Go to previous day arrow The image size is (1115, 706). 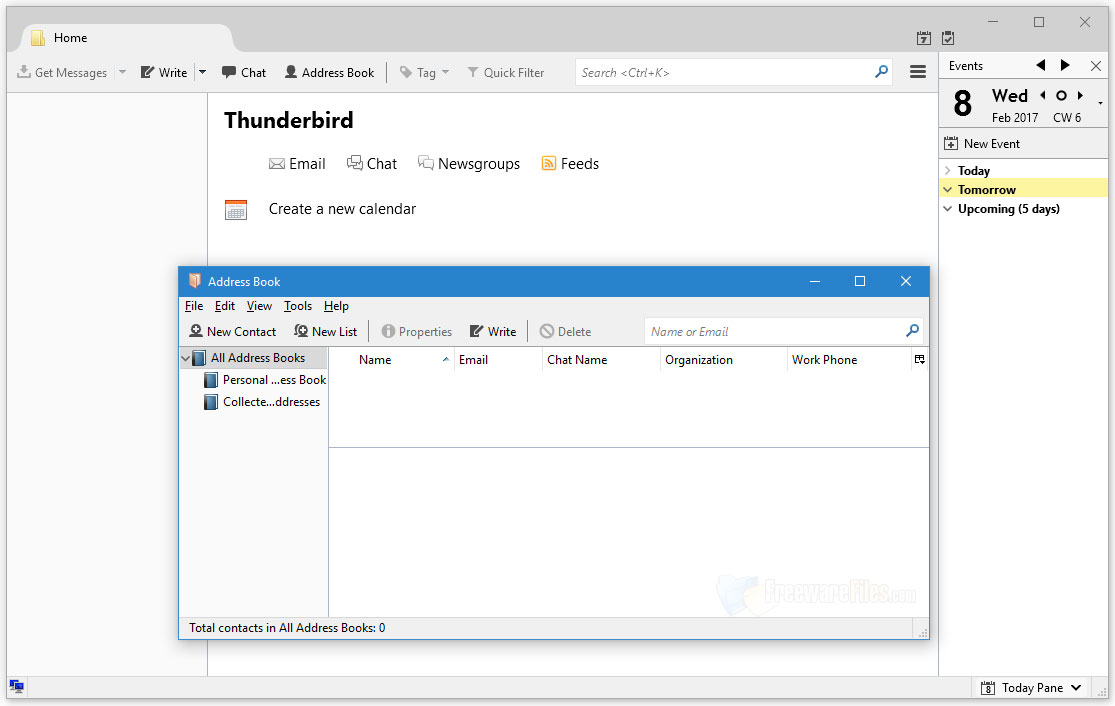point(1042,95)
